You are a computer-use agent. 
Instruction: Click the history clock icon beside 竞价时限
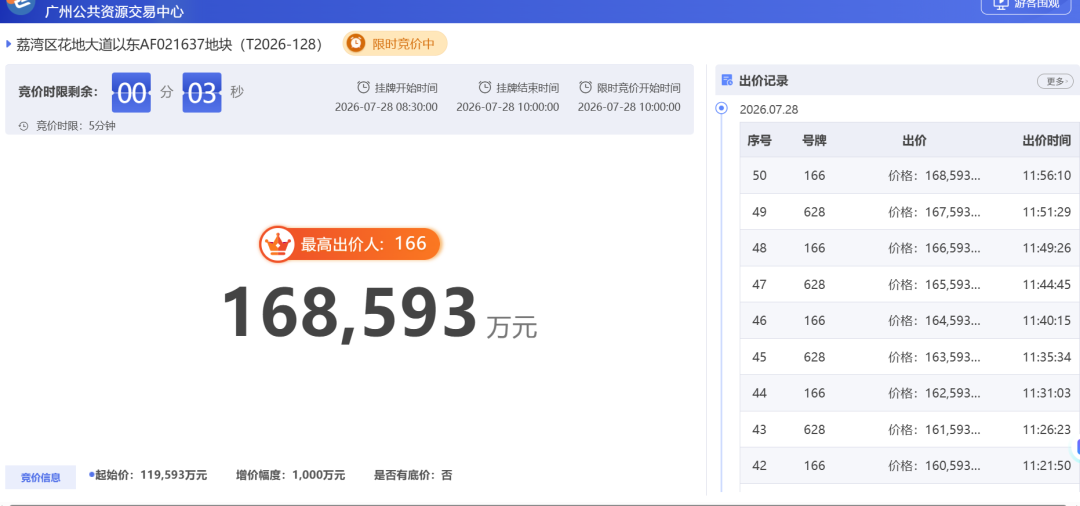coord(23,126)
